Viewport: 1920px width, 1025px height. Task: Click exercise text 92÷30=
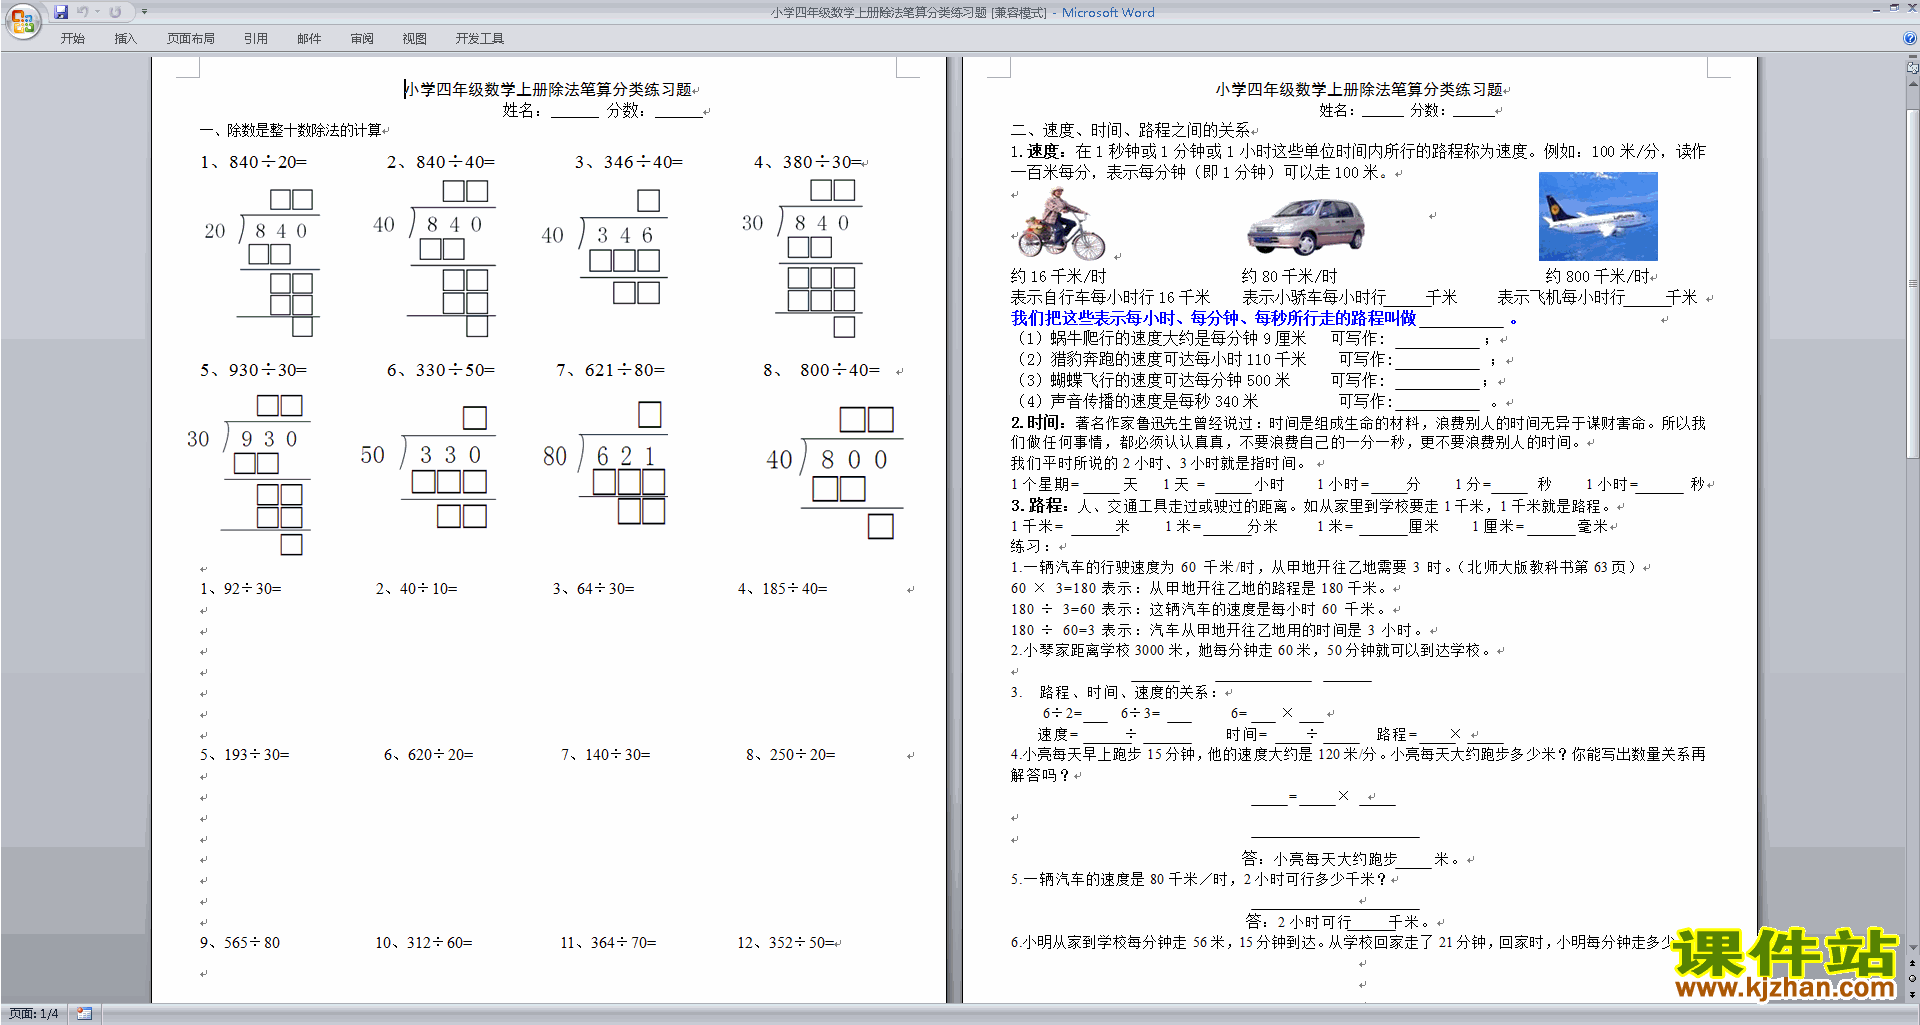pos(252,589)
